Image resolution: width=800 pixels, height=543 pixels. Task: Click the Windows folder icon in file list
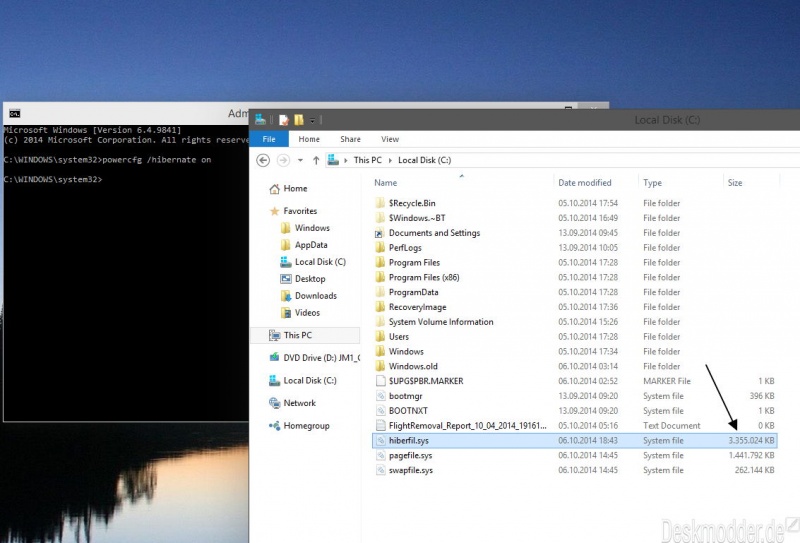pos(380,351)
